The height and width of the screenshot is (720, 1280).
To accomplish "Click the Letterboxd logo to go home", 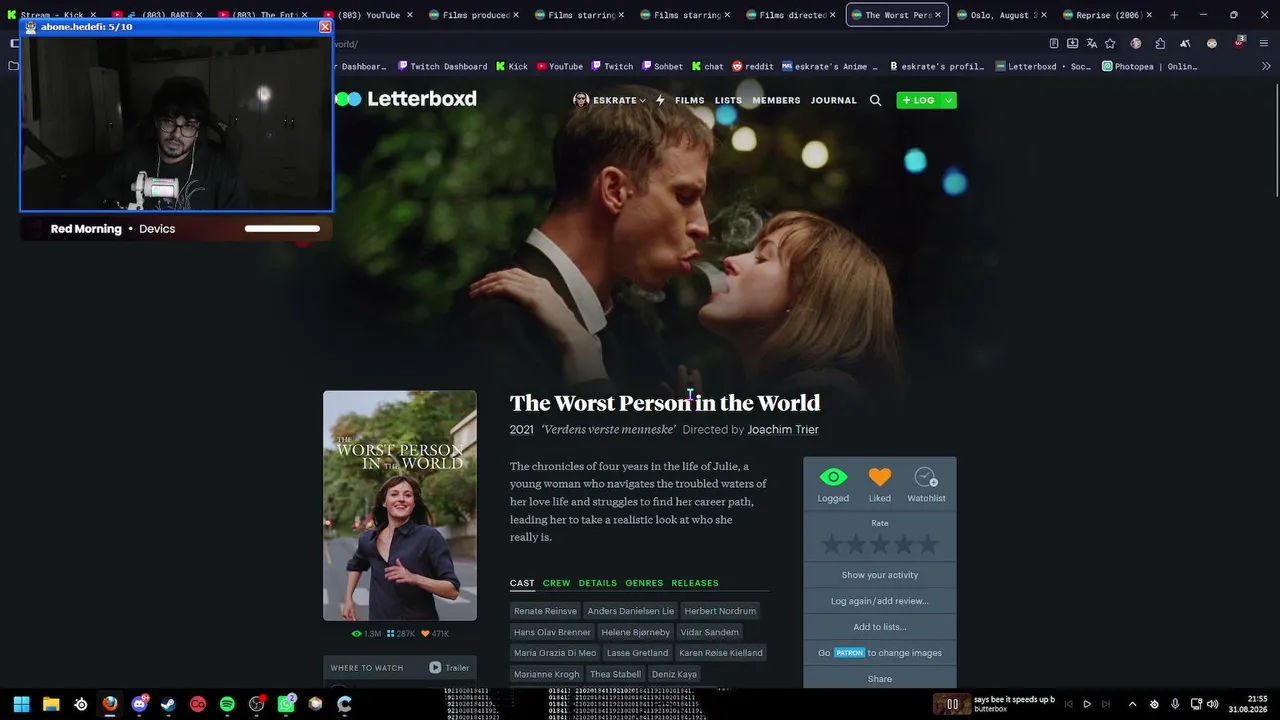I will [405, 99].
